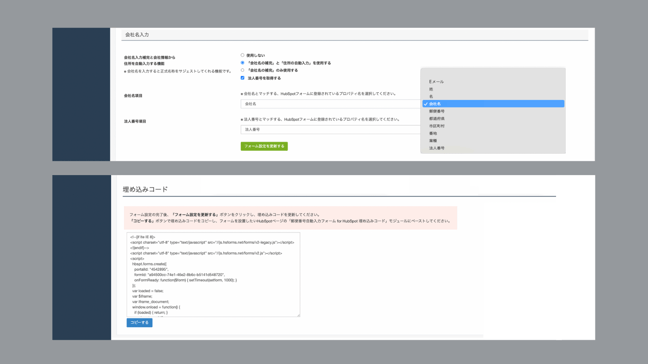This screenshot has width=648, height=364.
Task: Click the 埋め込みコード section heading
Action: click(x=145, y=189)
